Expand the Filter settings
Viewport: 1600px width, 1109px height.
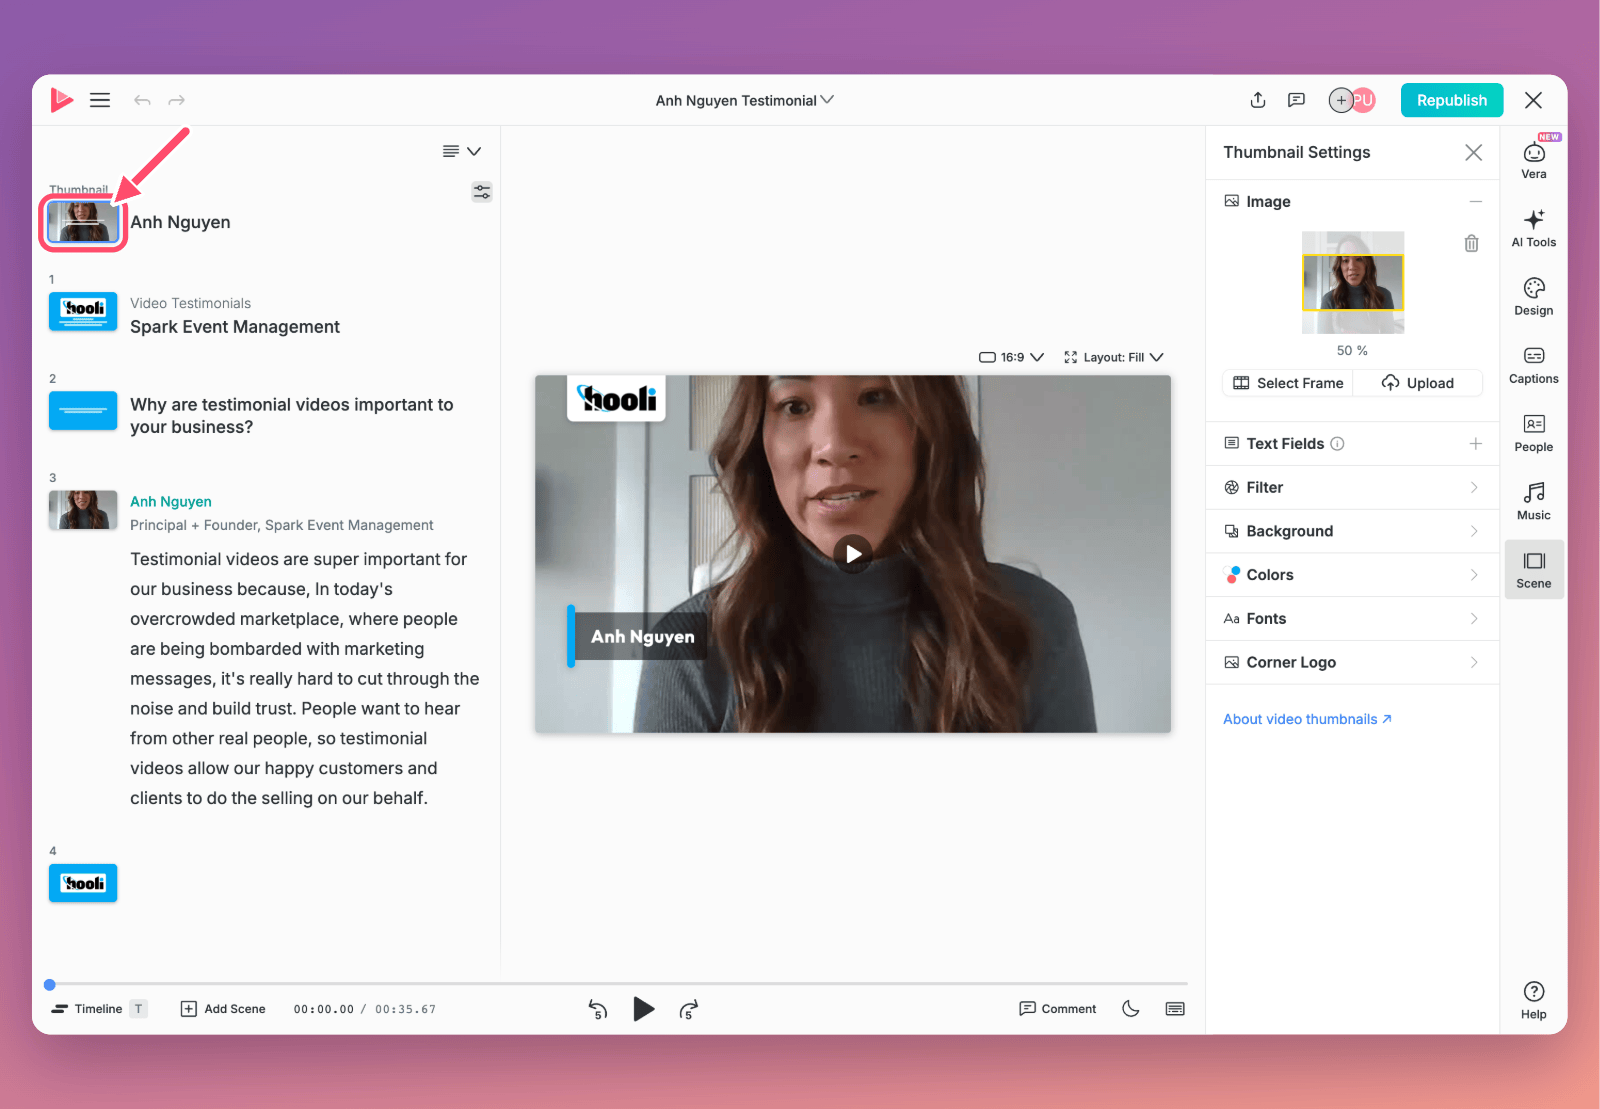(x=1352, y=488)
